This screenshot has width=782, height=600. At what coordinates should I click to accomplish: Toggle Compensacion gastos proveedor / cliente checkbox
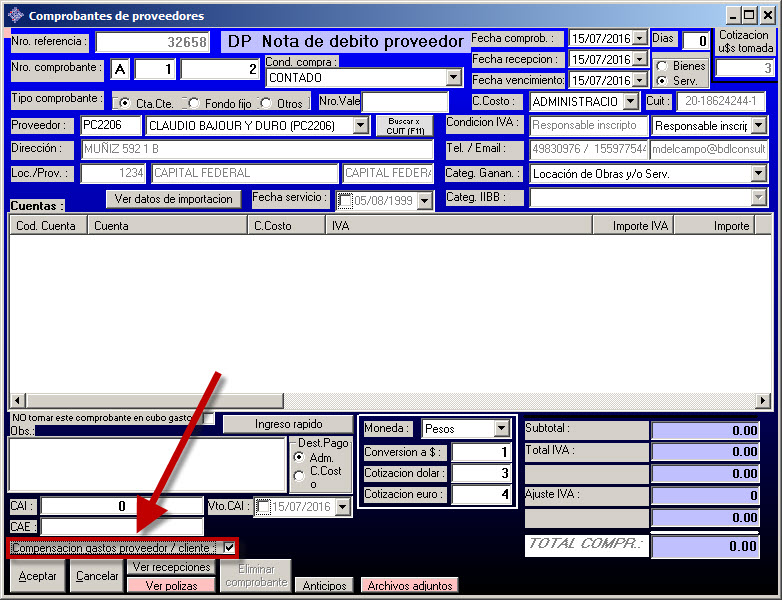[230, 548]
